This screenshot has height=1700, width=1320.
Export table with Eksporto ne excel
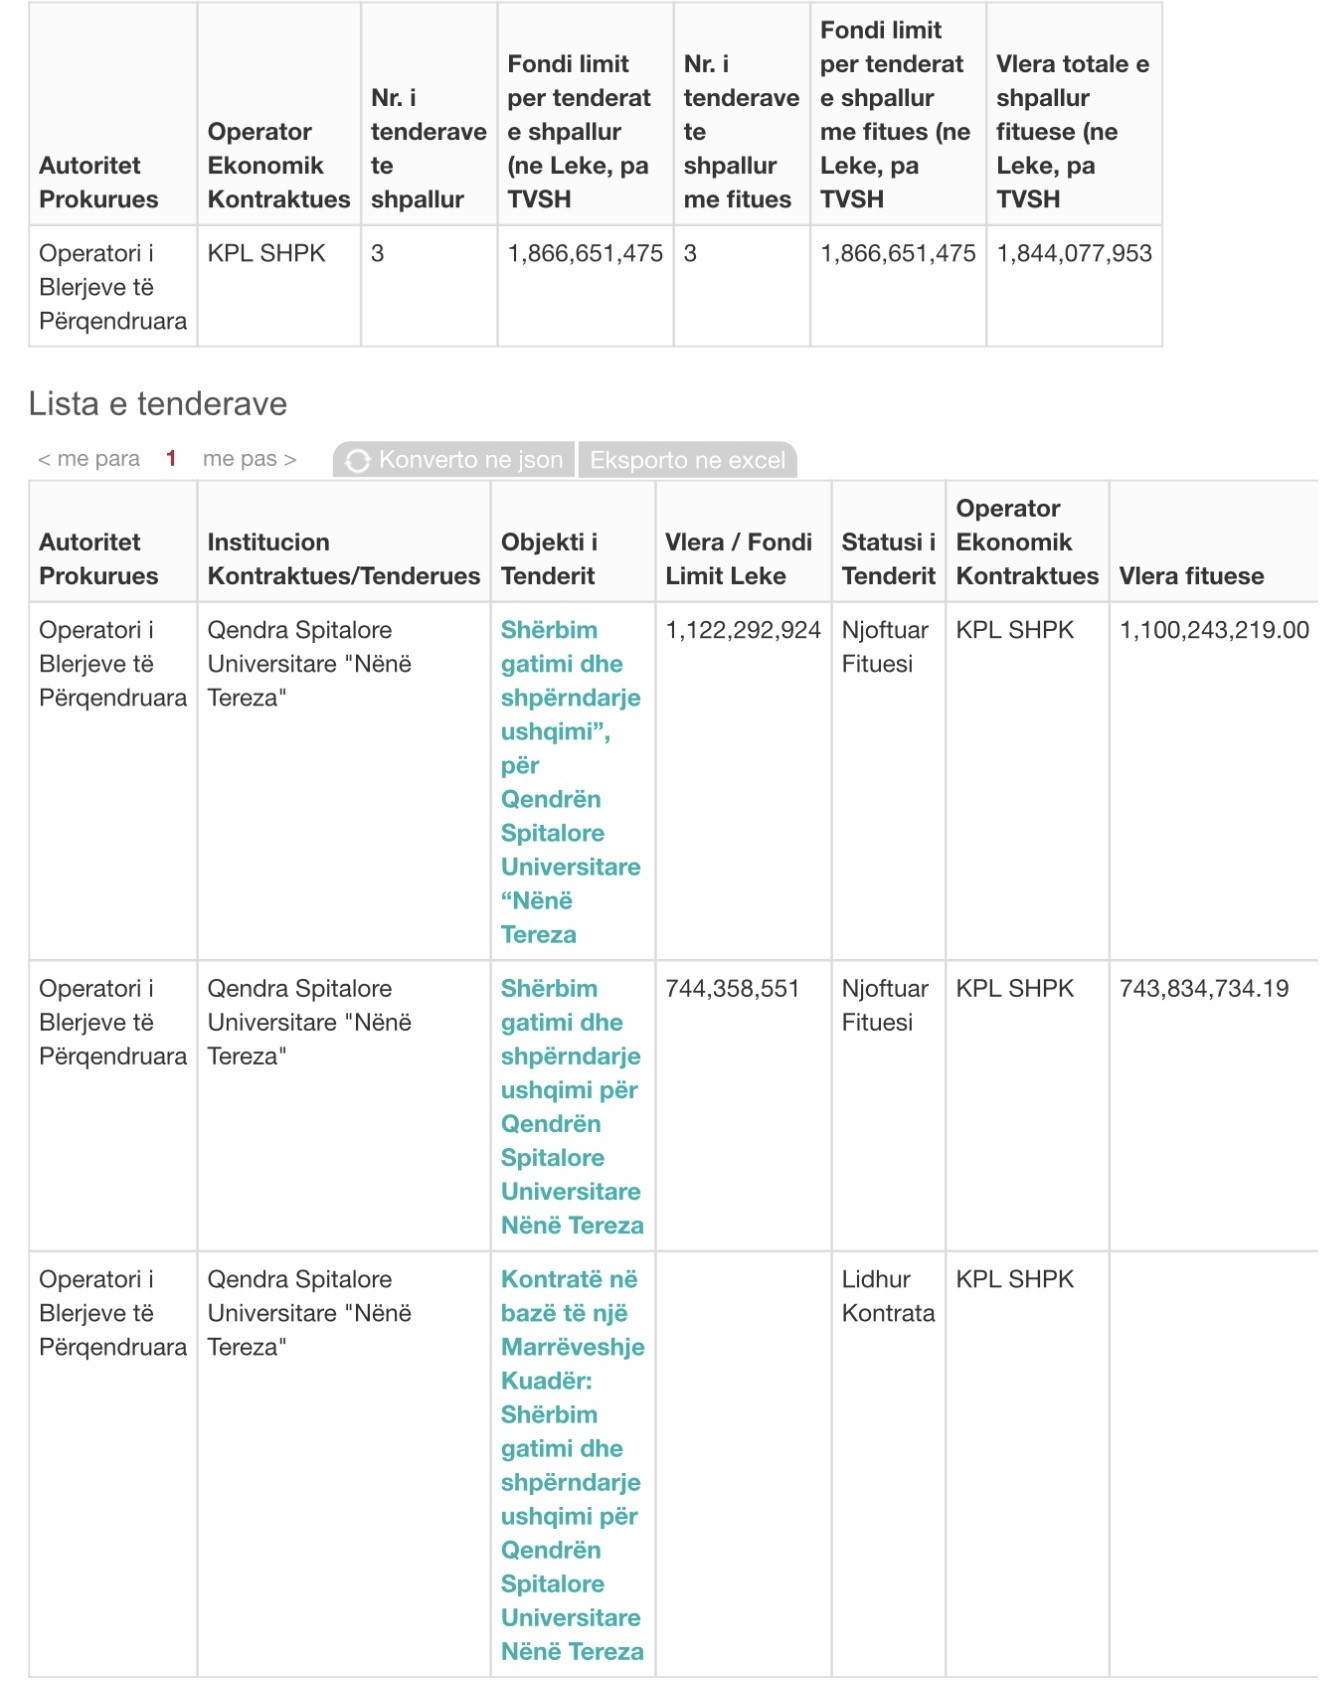(x=687, y=460)
